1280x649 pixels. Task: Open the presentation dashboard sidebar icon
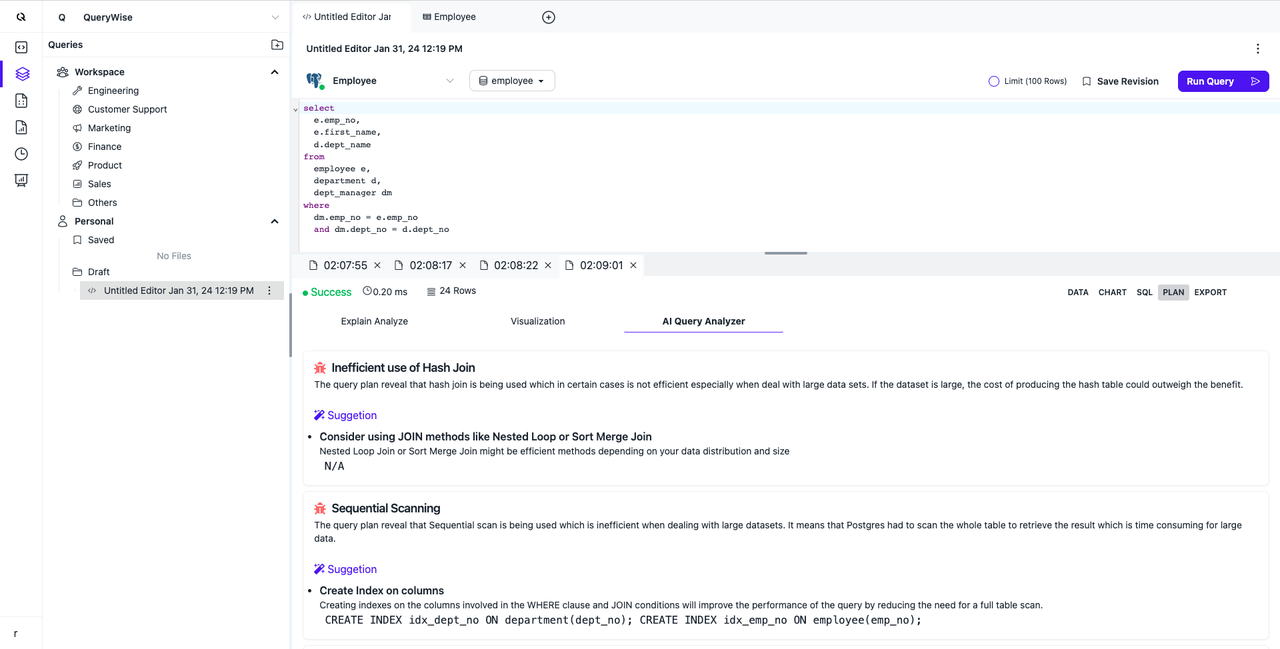(21, 180)
